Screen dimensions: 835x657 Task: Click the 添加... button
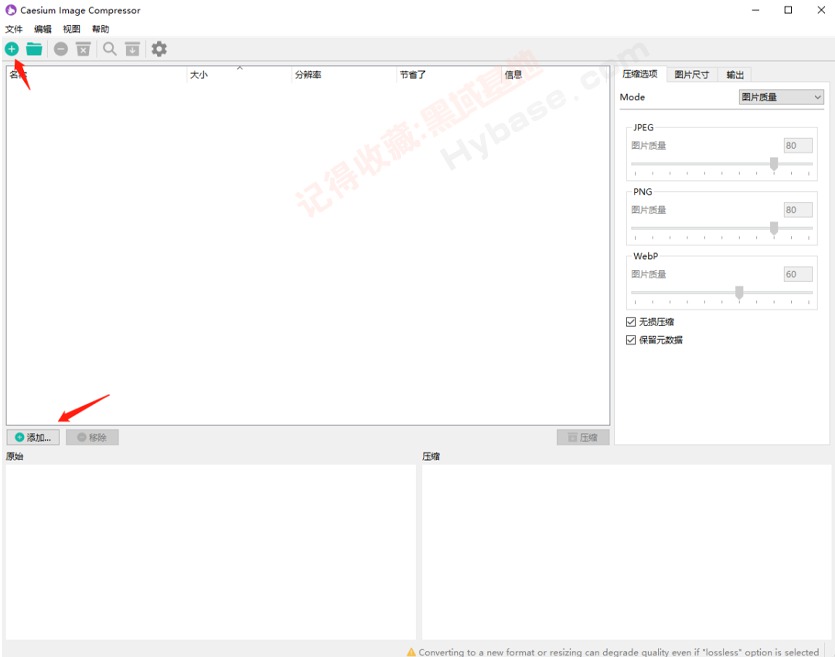click(x=33, y=437)
